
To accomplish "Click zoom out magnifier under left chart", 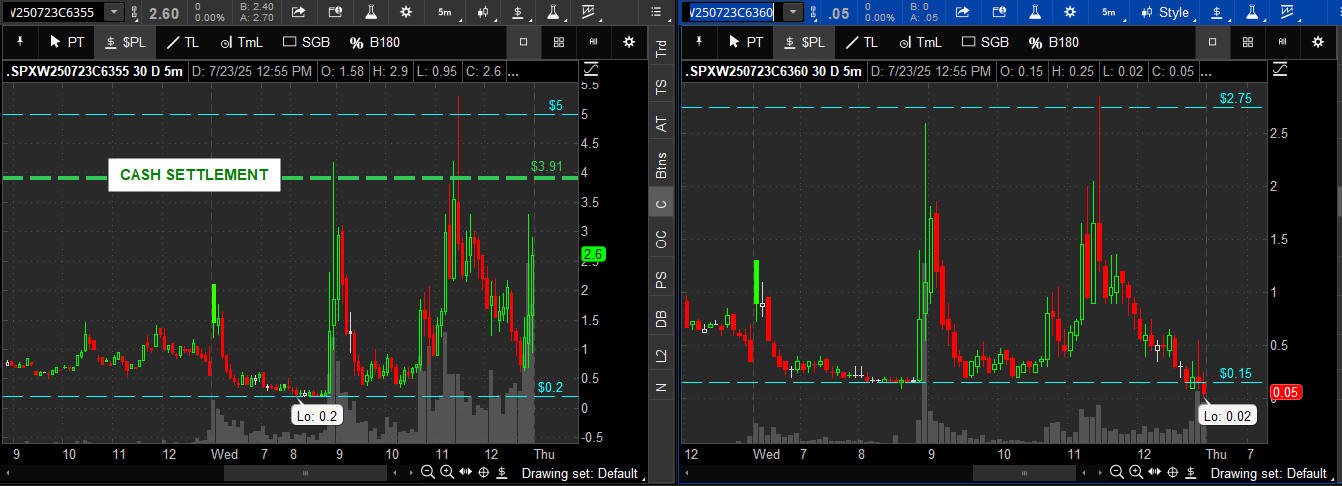I will coord(427,473).
